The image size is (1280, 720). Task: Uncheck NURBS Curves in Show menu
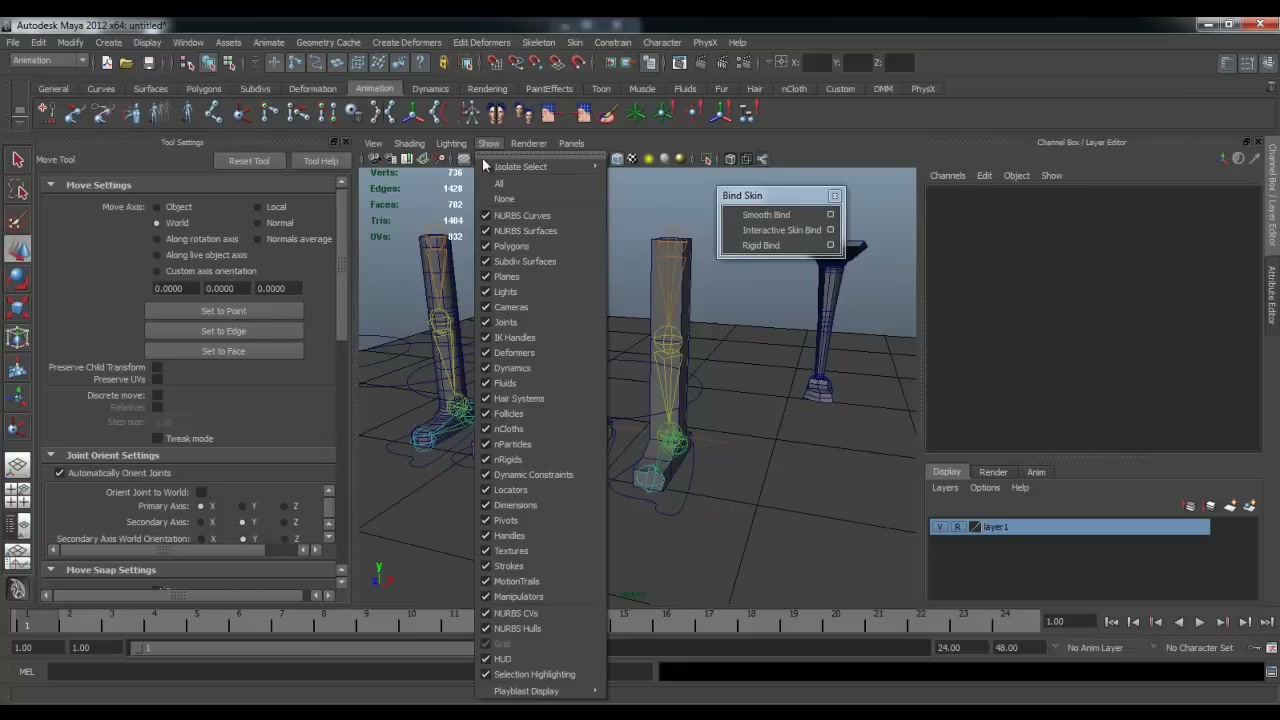point(486,216)
